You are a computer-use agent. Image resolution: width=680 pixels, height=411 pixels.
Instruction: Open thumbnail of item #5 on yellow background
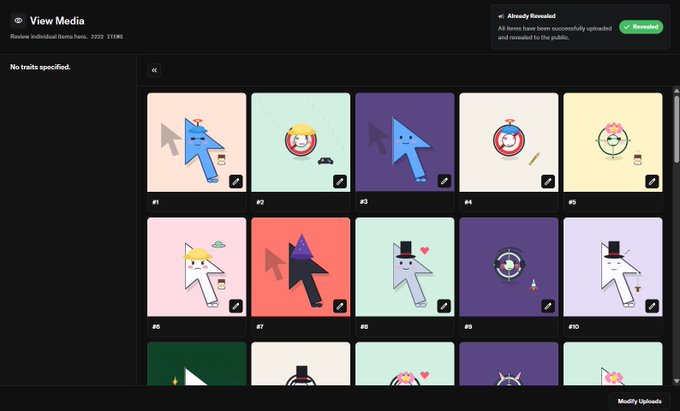coord(613,142)
